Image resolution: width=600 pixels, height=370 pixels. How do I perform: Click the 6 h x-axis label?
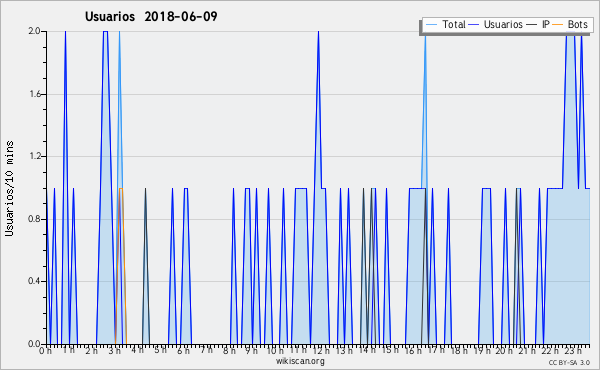(x=183, y=350)
